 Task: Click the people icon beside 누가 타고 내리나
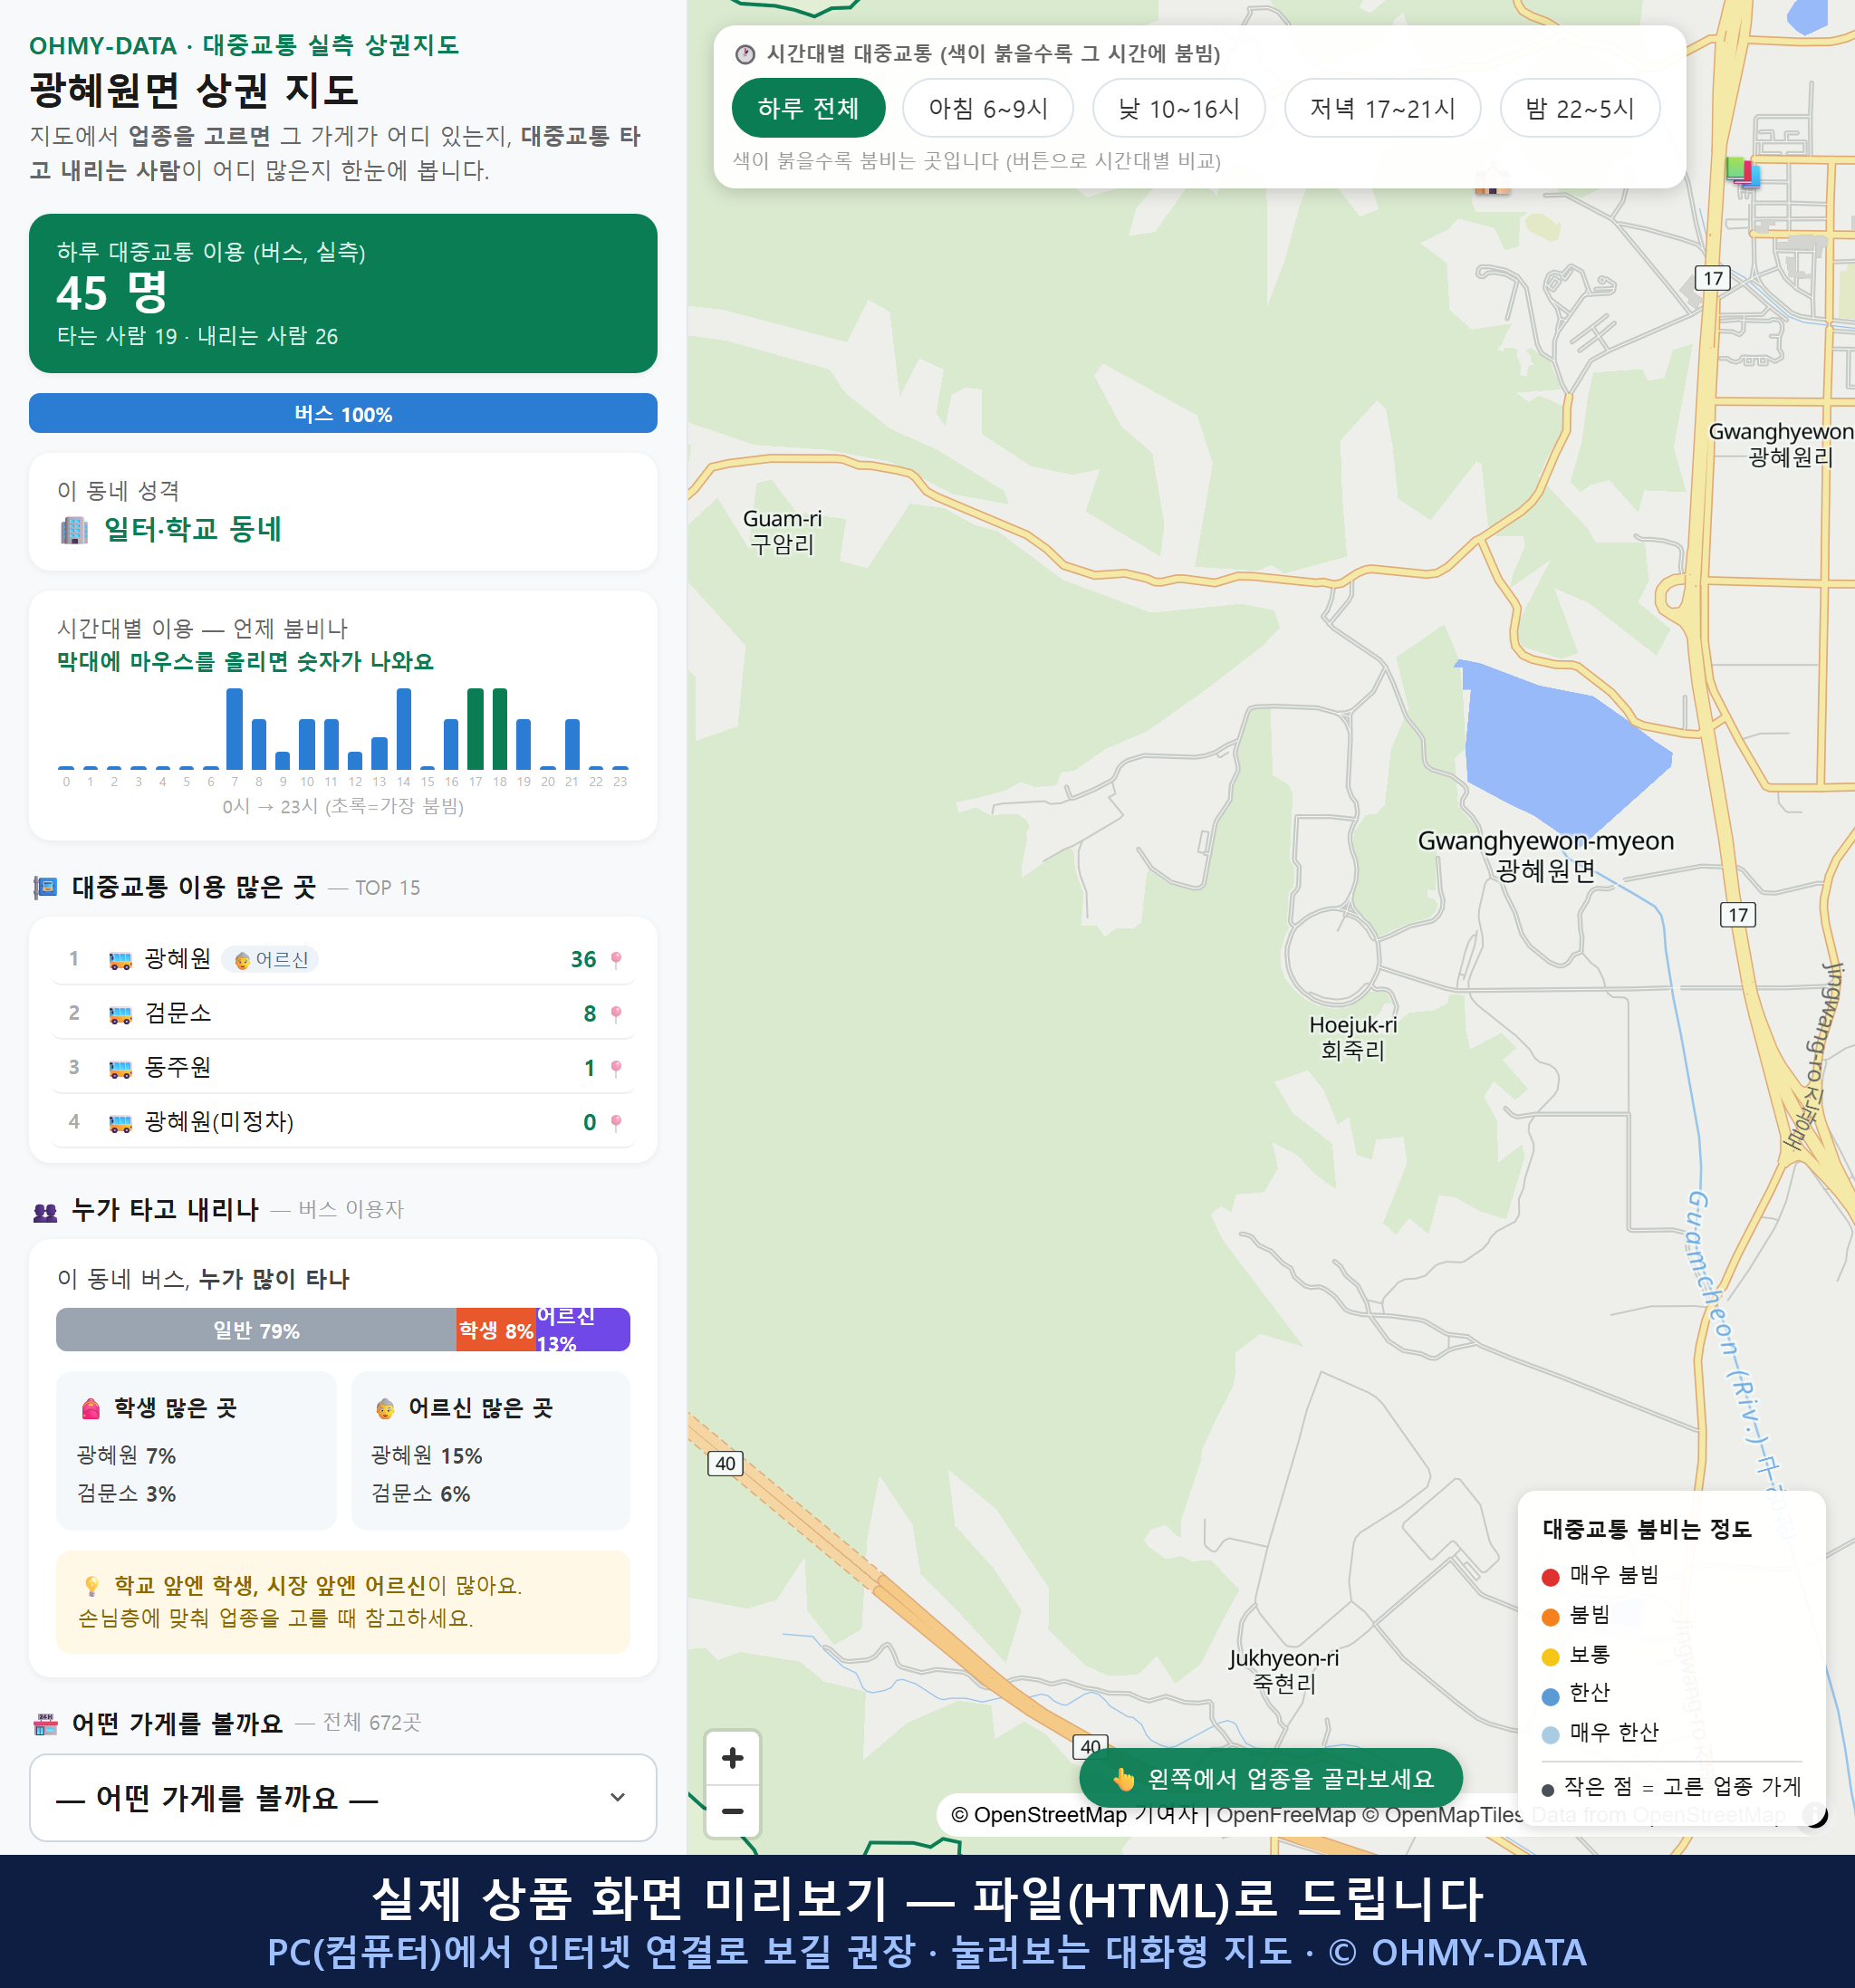coord(45,1212)
